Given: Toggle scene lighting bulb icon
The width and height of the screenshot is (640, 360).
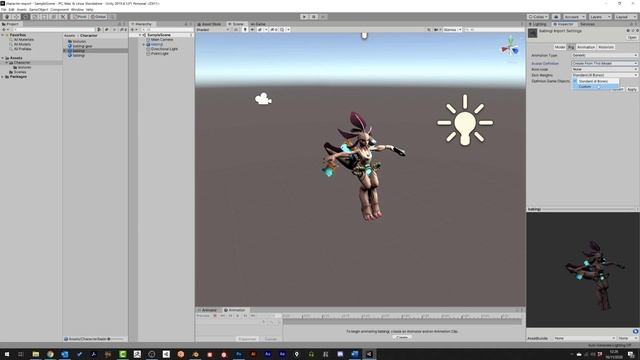Looking at the screenshot, I should pos(245,30).
